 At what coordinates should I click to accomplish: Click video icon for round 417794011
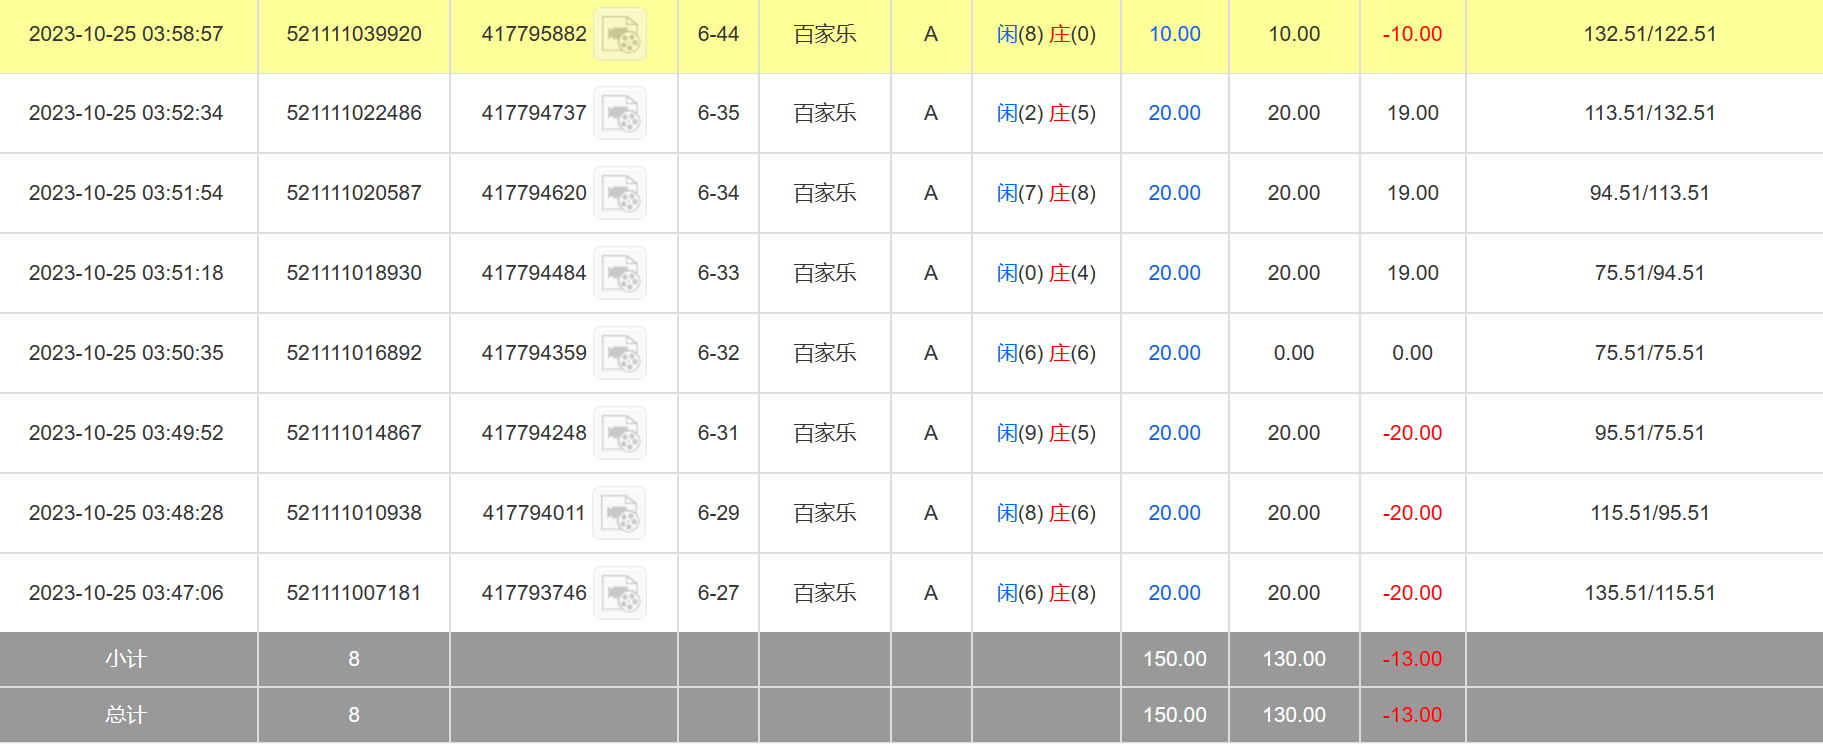620,513
